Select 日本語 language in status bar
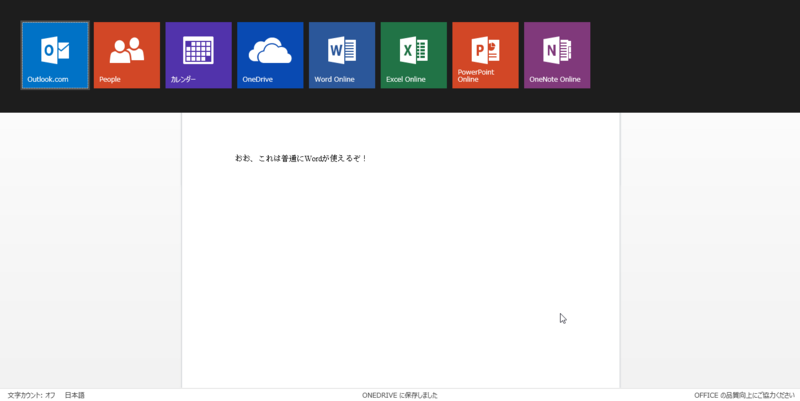 click(x=75, y=395)
